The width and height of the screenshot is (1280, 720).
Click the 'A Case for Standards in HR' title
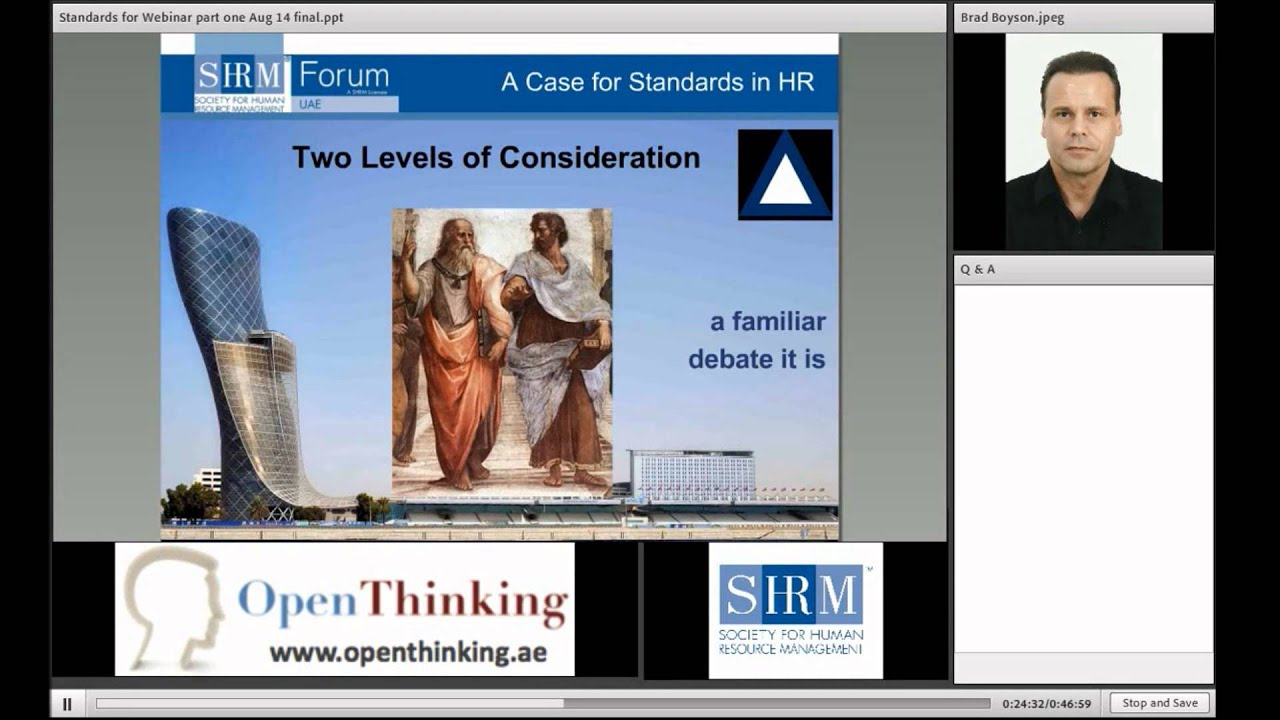[657, 82]
